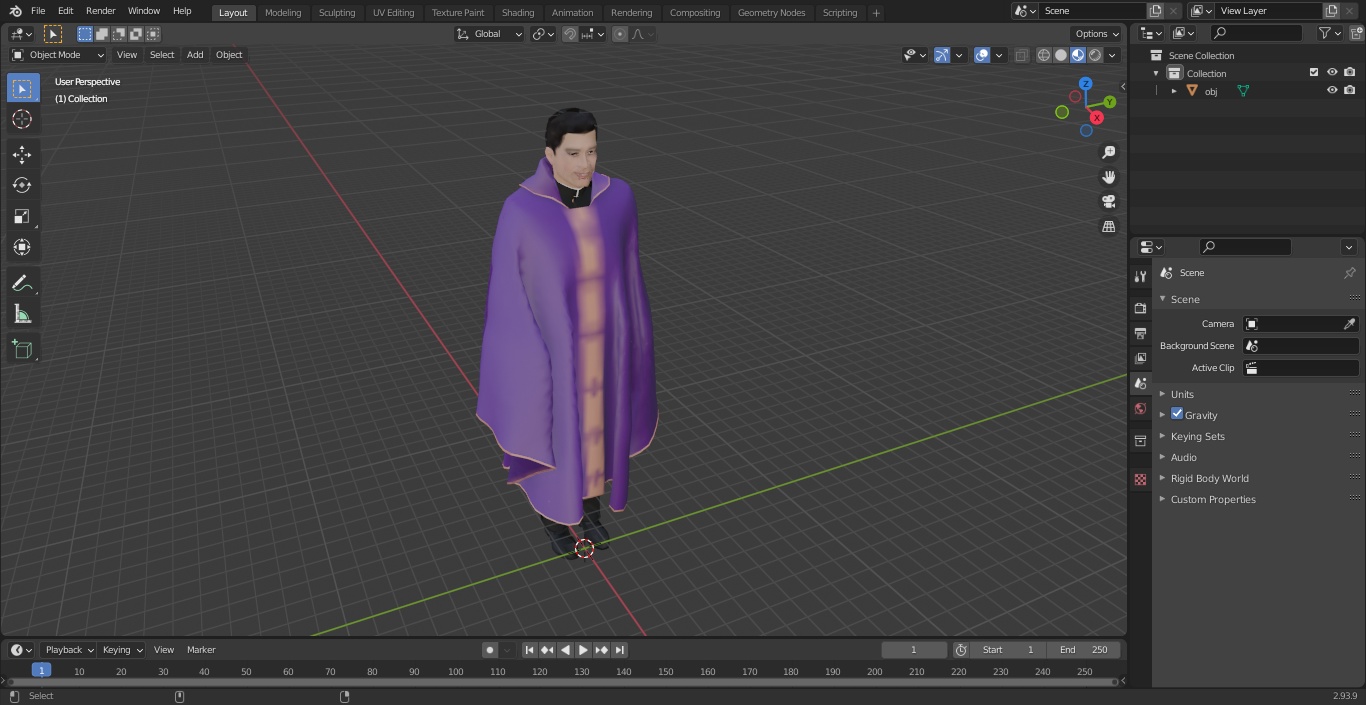Toggle the Gravity checkbox
Viewport: 1366px width, 705px height.
[x=1177, y=414]
